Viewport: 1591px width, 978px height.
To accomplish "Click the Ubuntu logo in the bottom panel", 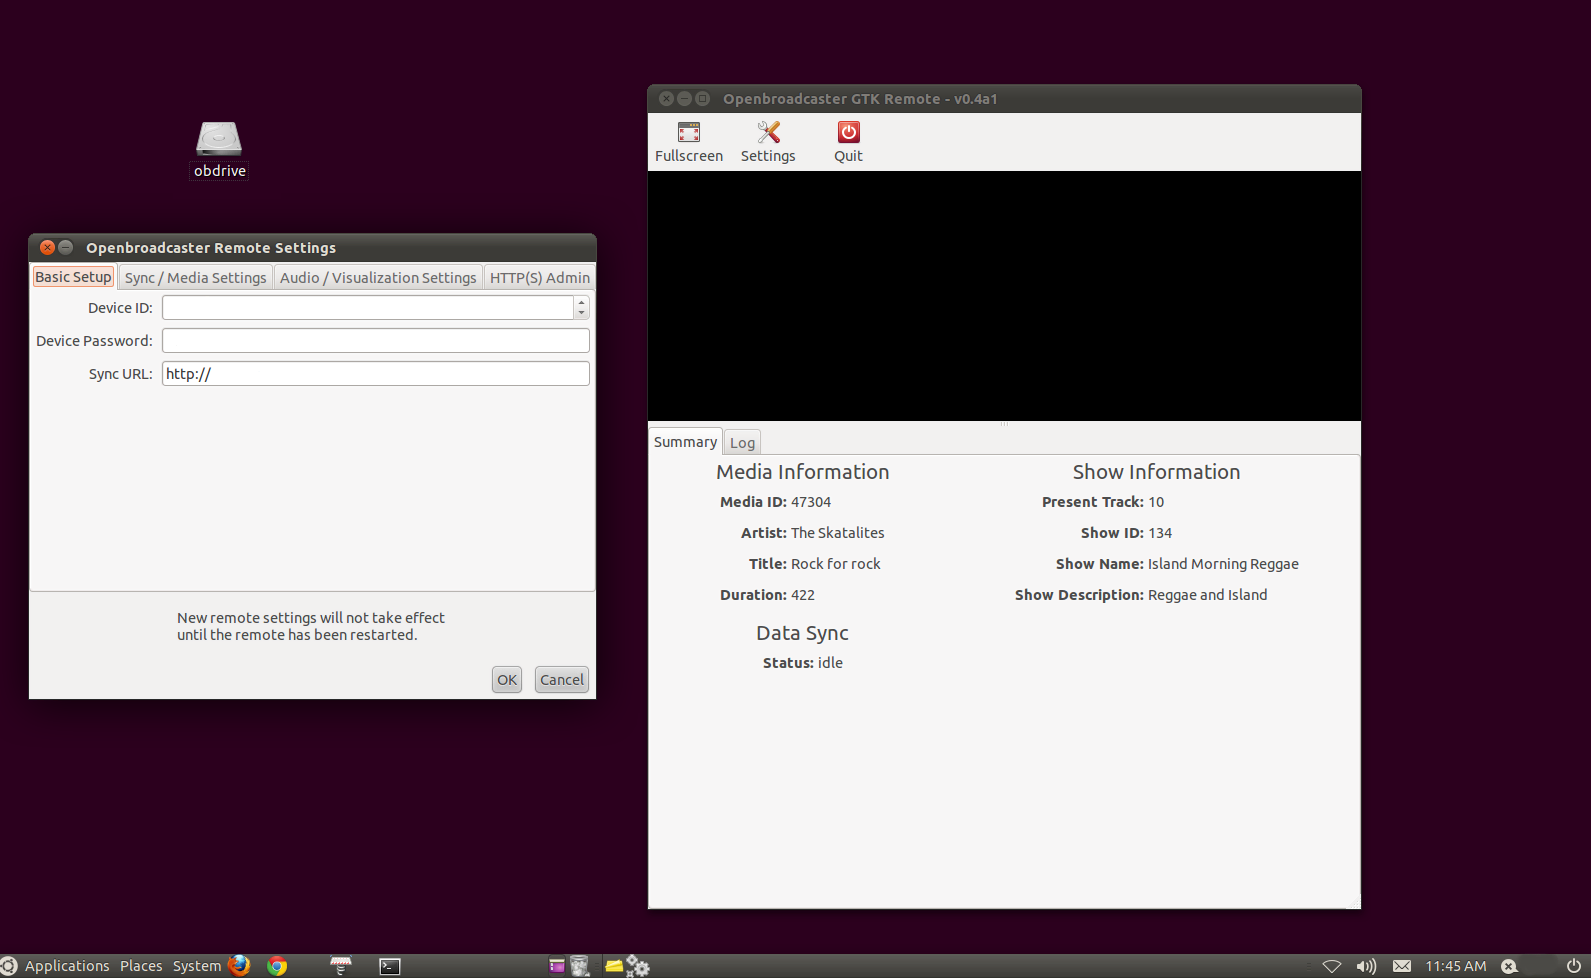I will point(8,965).
